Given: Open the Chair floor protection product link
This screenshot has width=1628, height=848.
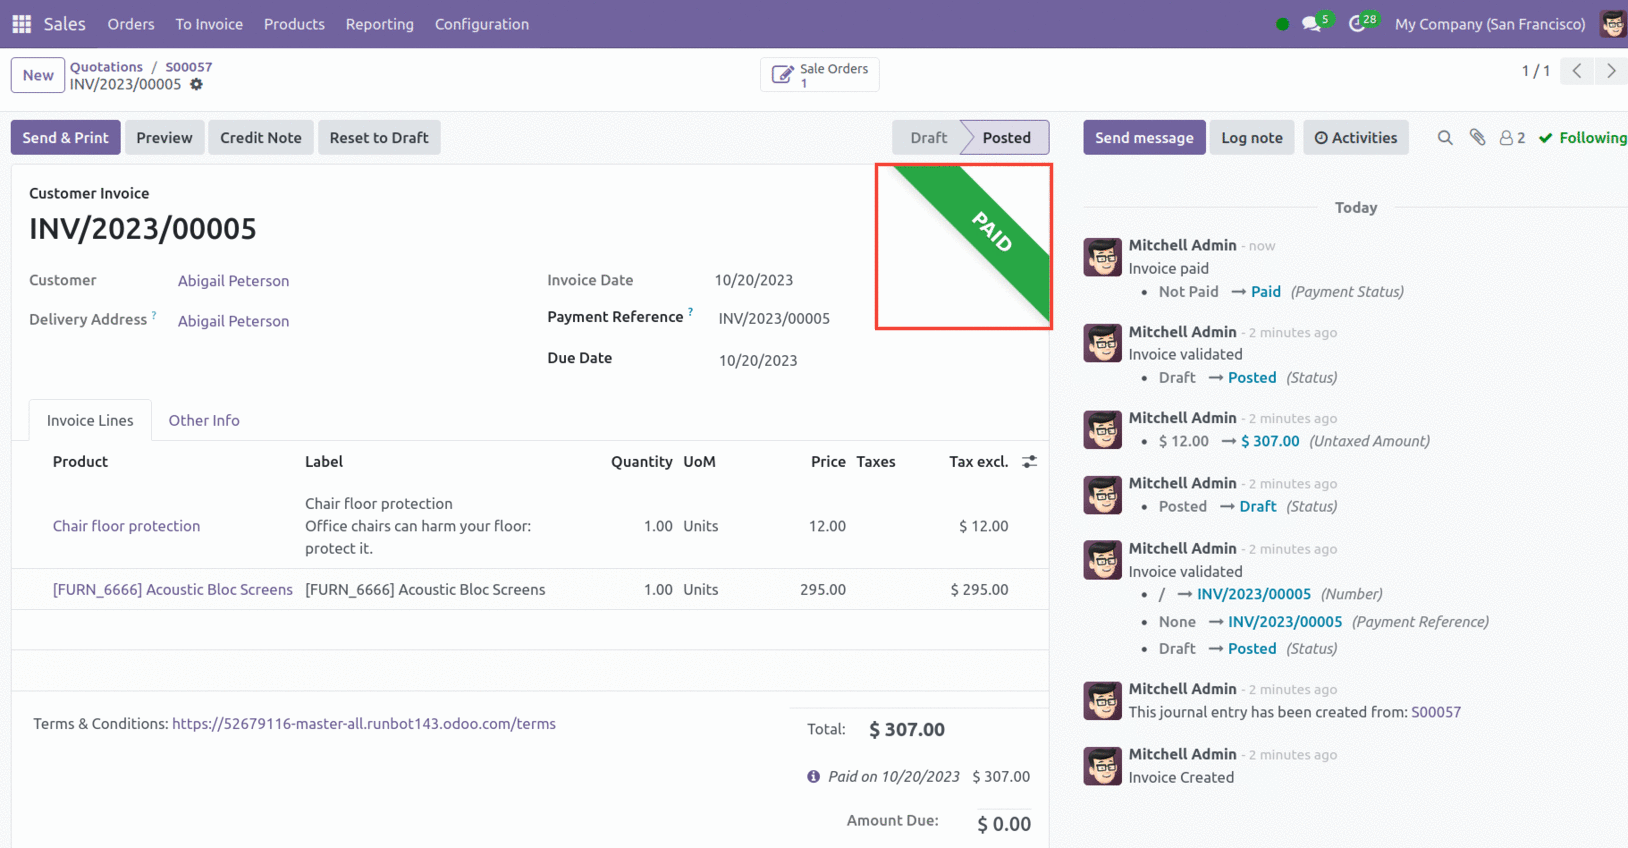Looking at the screenshot, I should click(126, 526).
